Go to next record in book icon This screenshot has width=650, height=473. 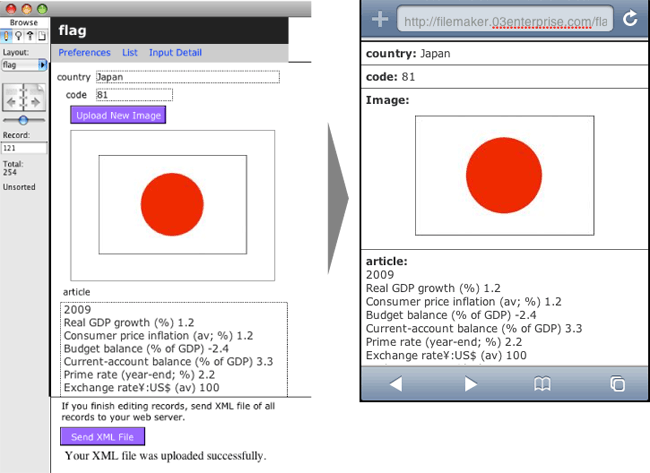[35, 101]
